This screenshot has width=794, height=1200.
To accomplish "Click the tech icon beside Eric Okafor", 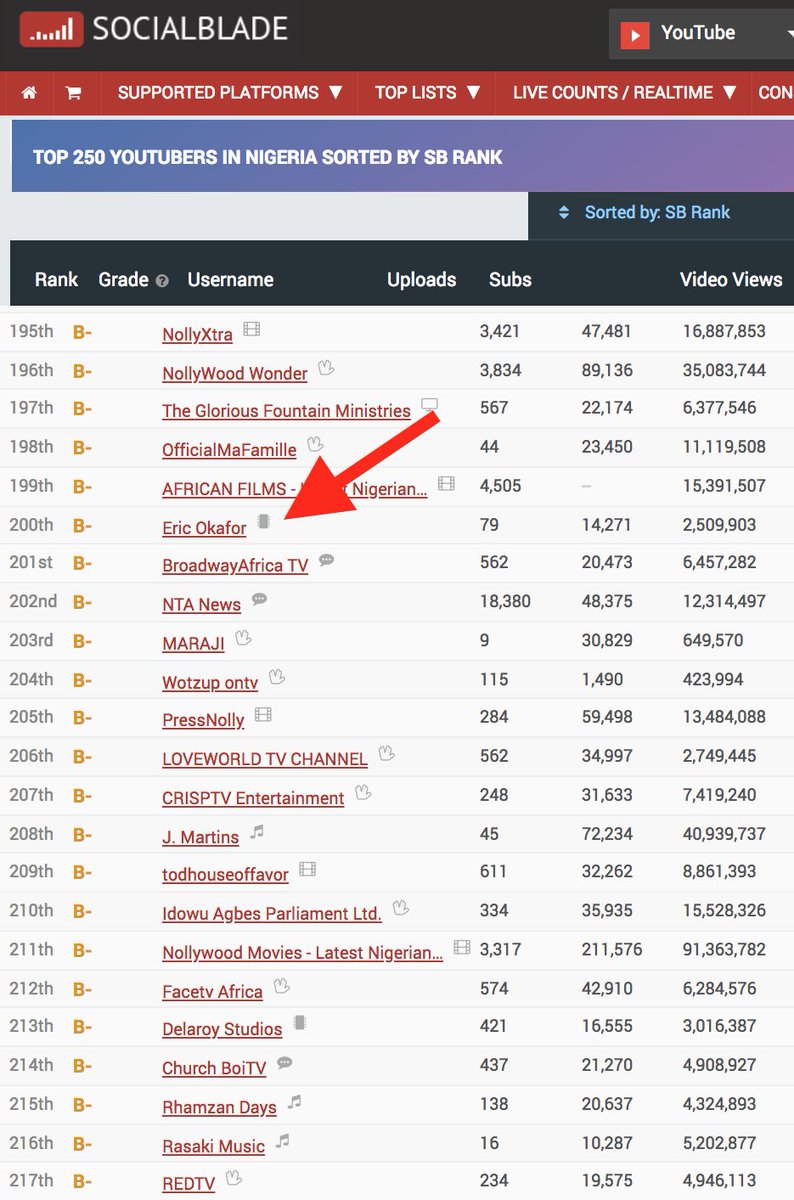I will click(x=264, y=521).
